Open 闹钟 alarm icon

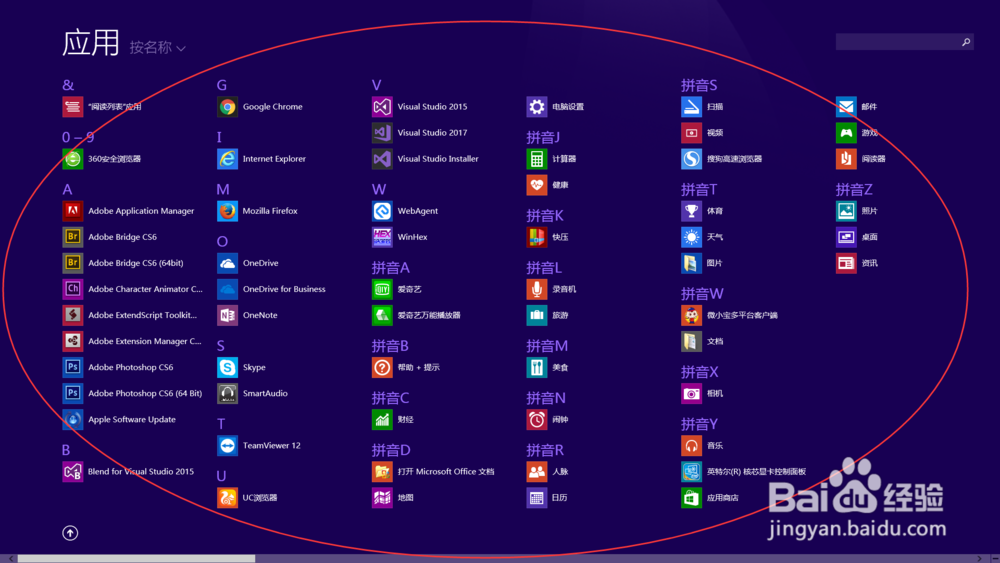coord(536,420)
